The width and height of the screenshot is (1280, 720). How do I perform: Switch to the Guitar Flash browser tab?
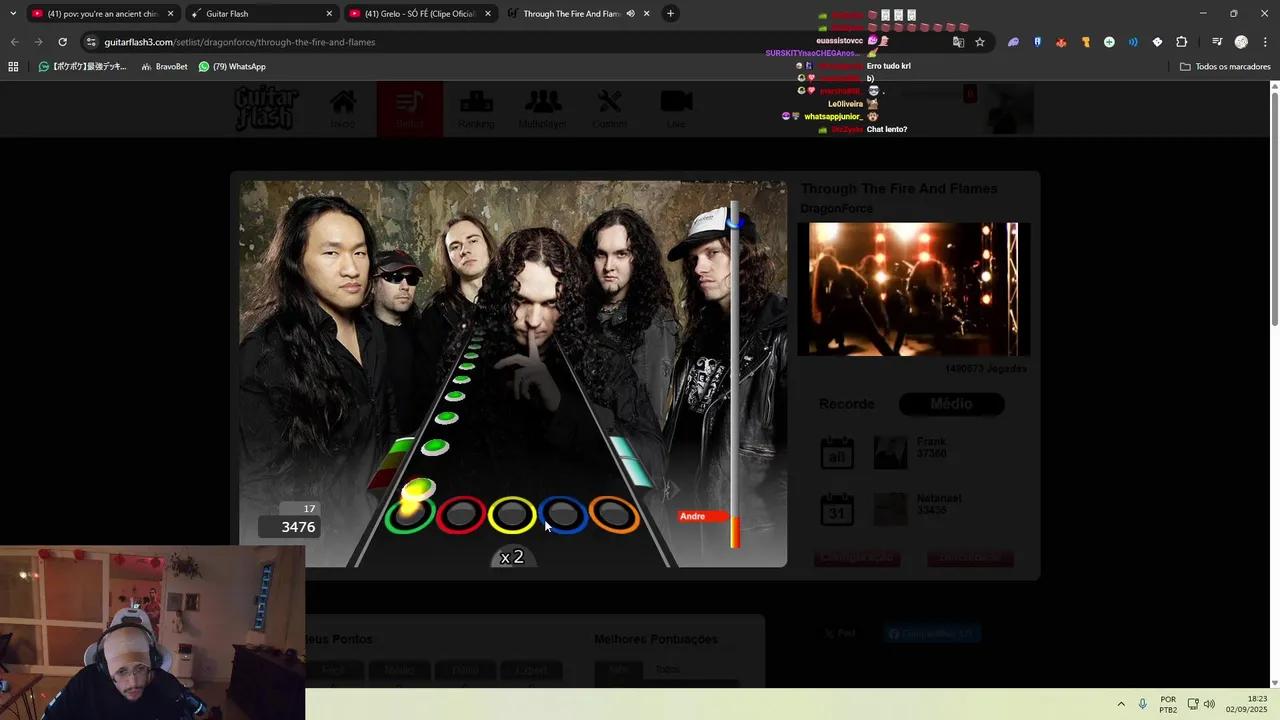(264, 14)
